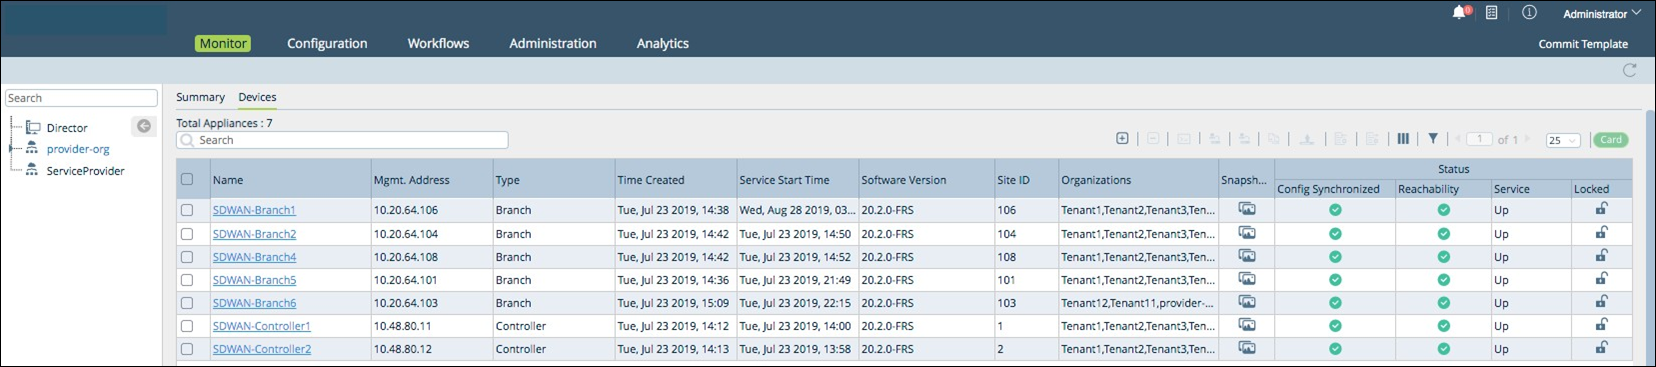The height and width of the screenshot is (367, 1656).
Task: Click the refresh icon below Commit Template
Action: (1629, 70)
